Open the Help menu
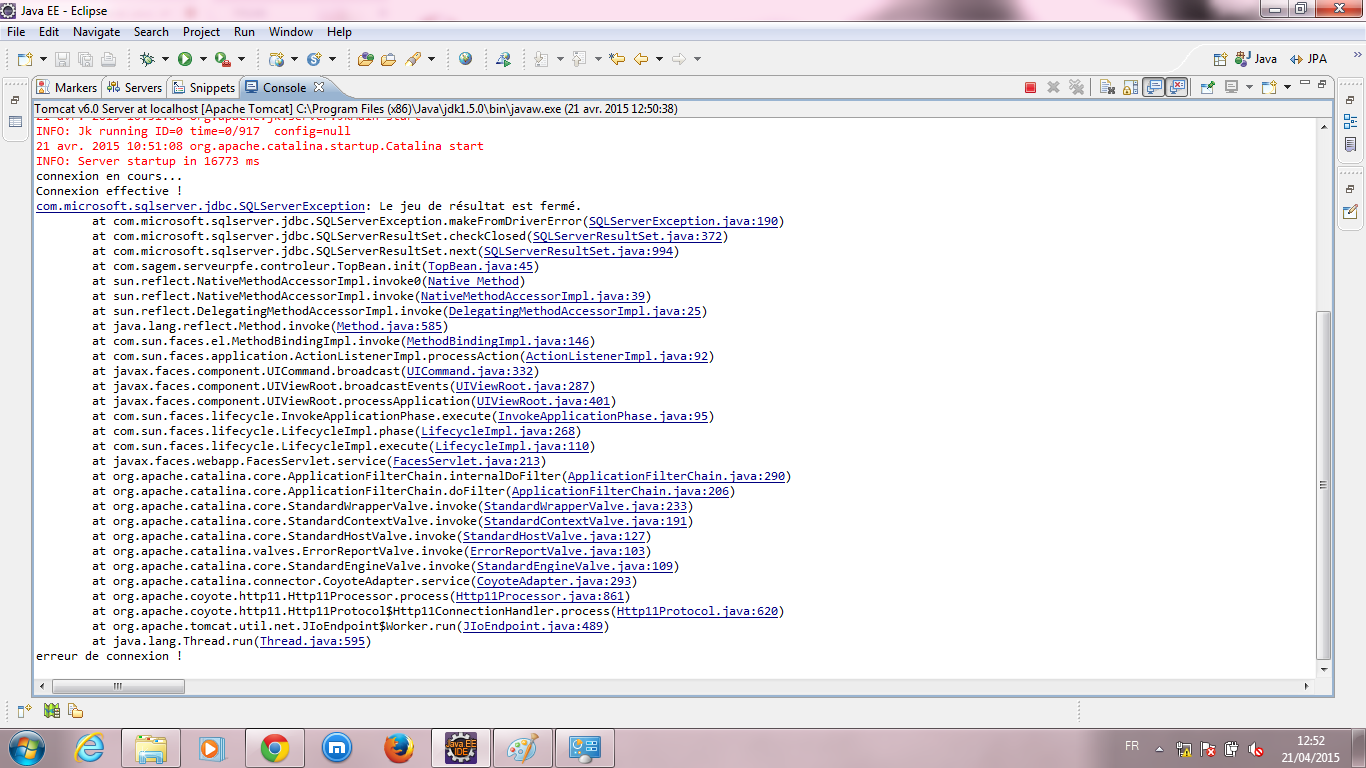 click(340, 32)
